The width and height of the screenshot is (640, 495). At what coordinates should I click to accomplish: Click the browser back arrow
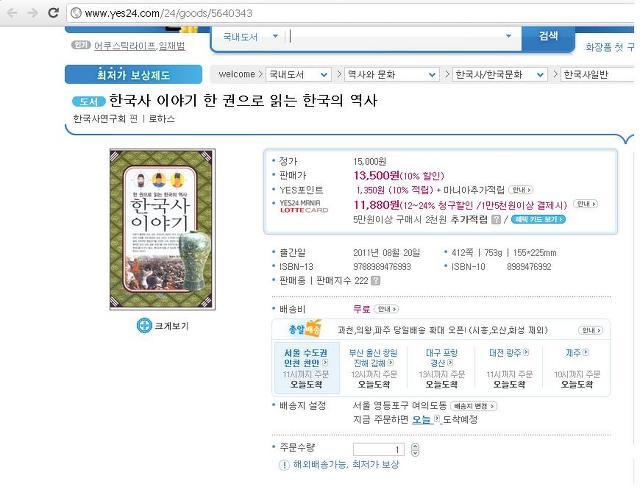pyautogui.click(x=12, y=13)
